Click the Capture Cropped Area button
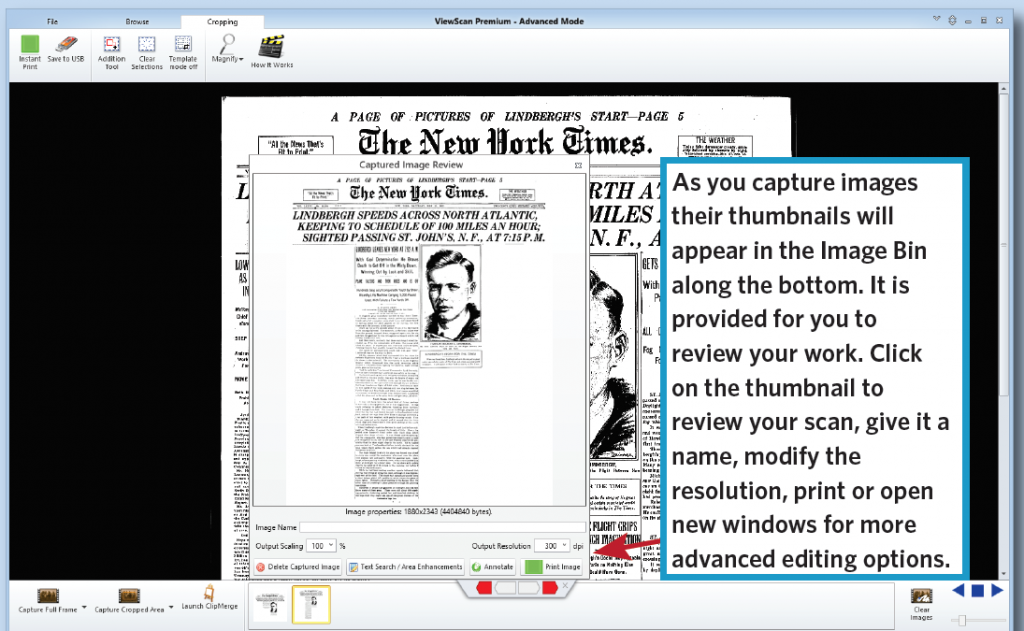The width and height of the screenshot is (1024, 631). pyautogui.click(x=129, y=600)
